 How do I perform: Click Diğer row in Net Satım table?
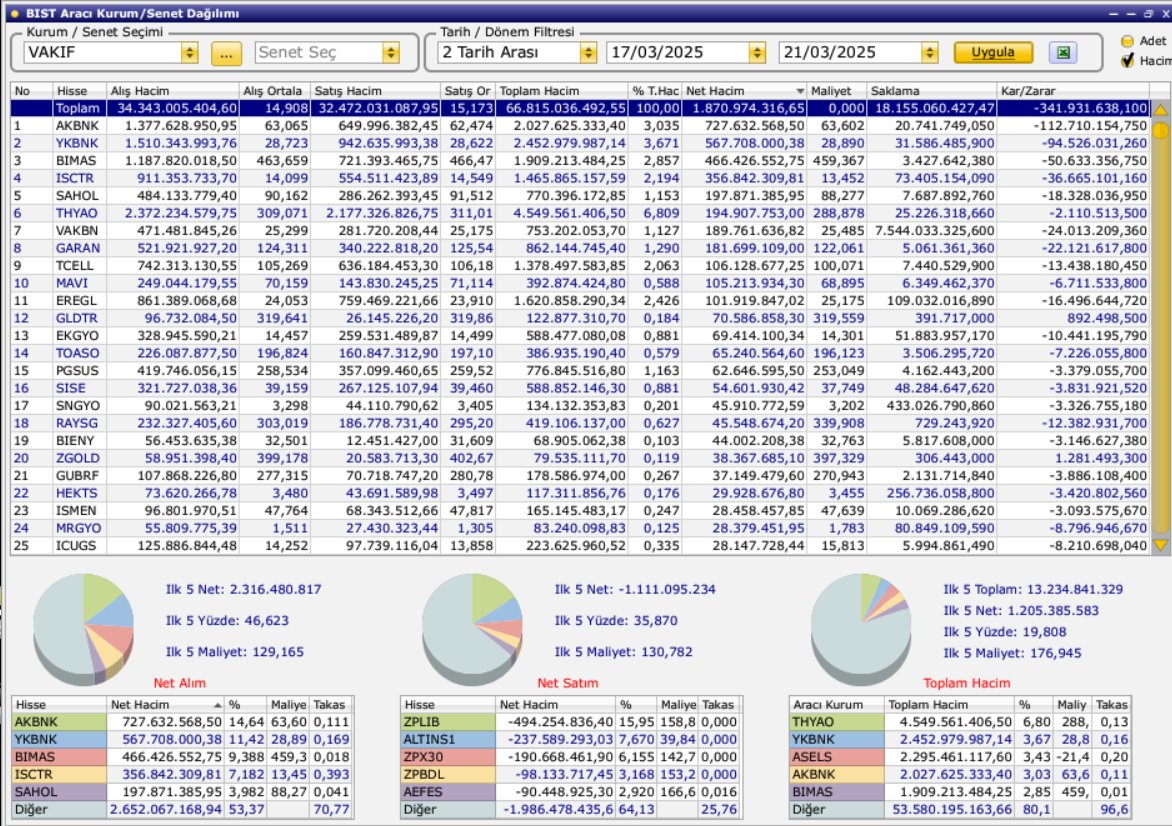coord(570,810)
